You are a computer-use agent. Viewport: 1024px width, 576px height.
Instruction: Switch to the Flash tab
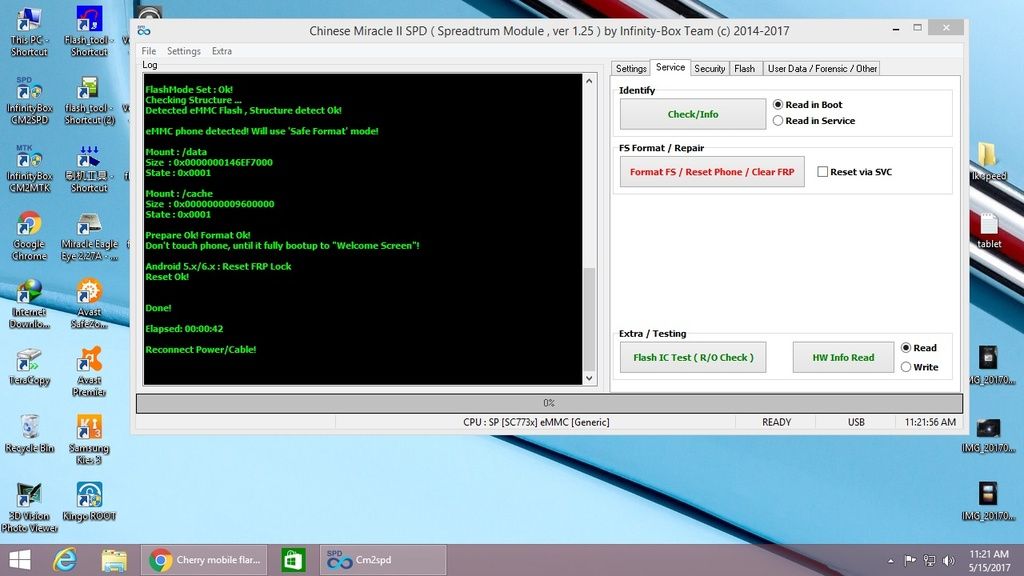click(x=744, y=69)
